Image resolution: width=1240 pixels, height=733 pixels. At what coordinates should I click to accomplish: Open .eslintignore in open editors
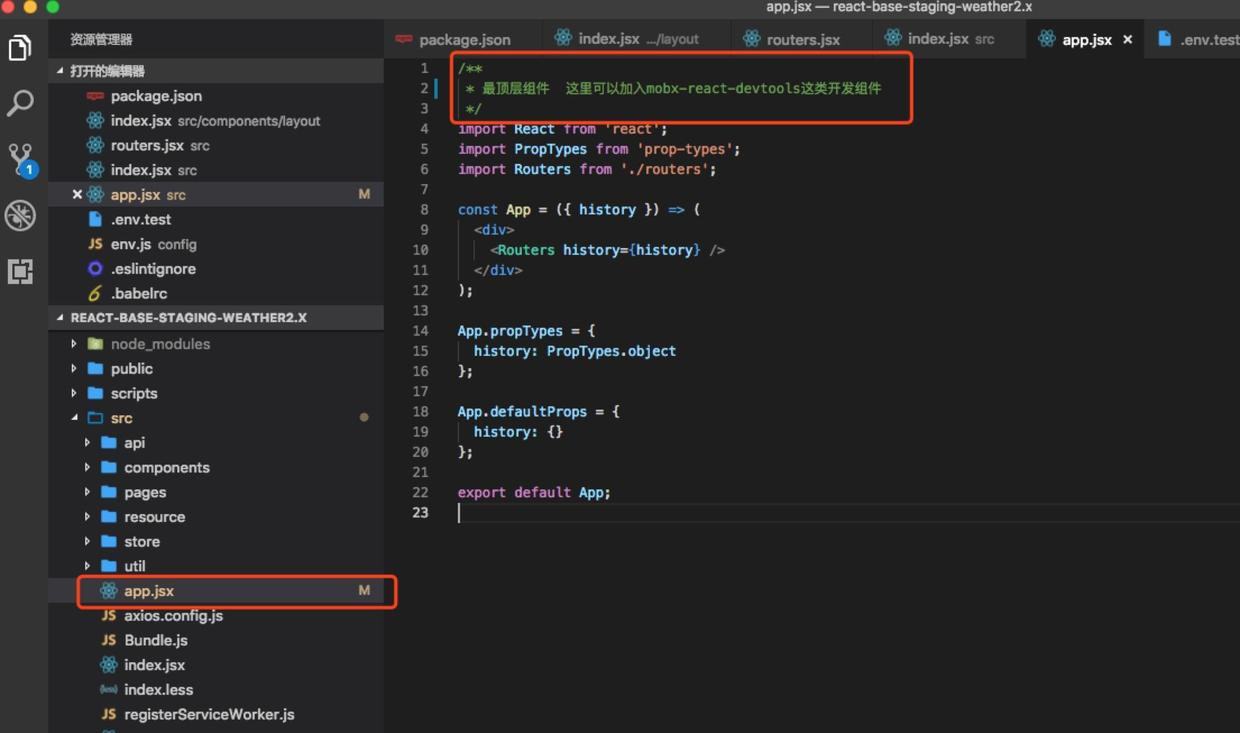[216, 269]
